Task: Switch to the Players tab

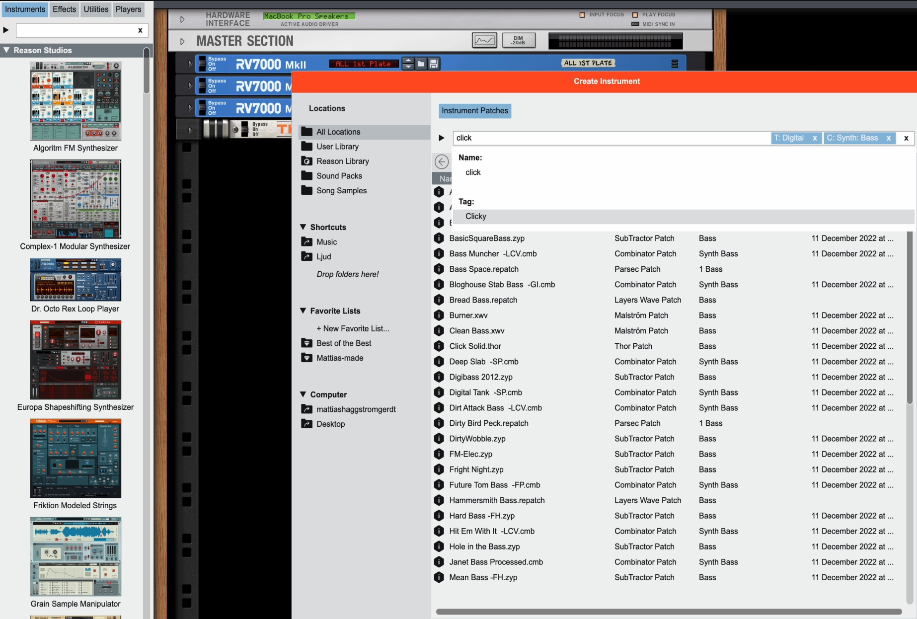Action: [128, 9]
